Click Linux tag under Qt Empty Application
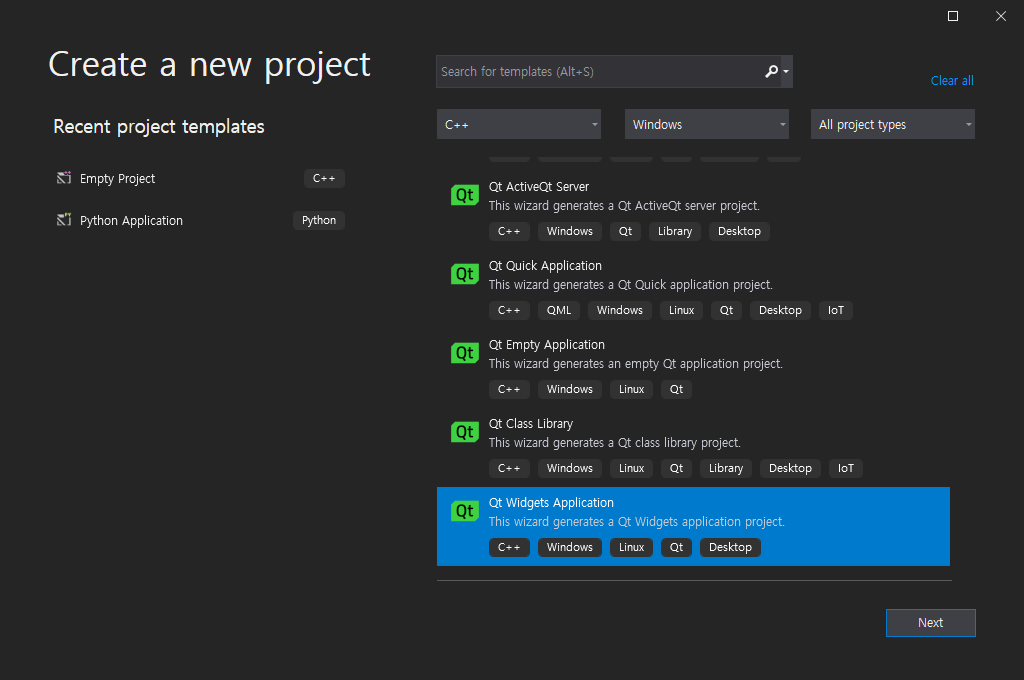The image size is (1024, 680). click(x=632, y=389)
